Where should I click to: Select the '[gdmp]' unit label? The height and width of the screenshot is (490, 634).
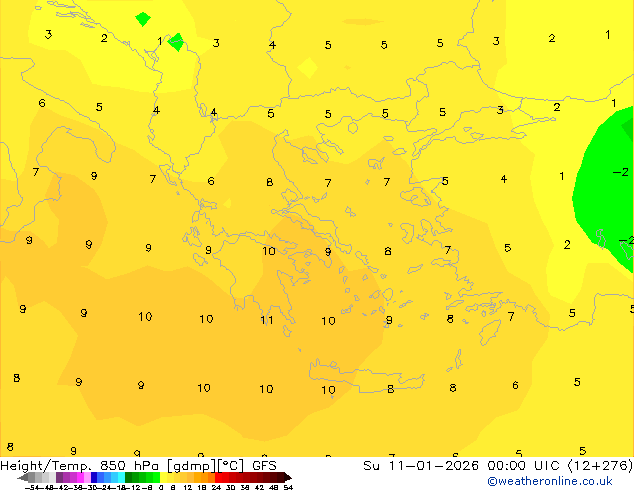[191, 466]
